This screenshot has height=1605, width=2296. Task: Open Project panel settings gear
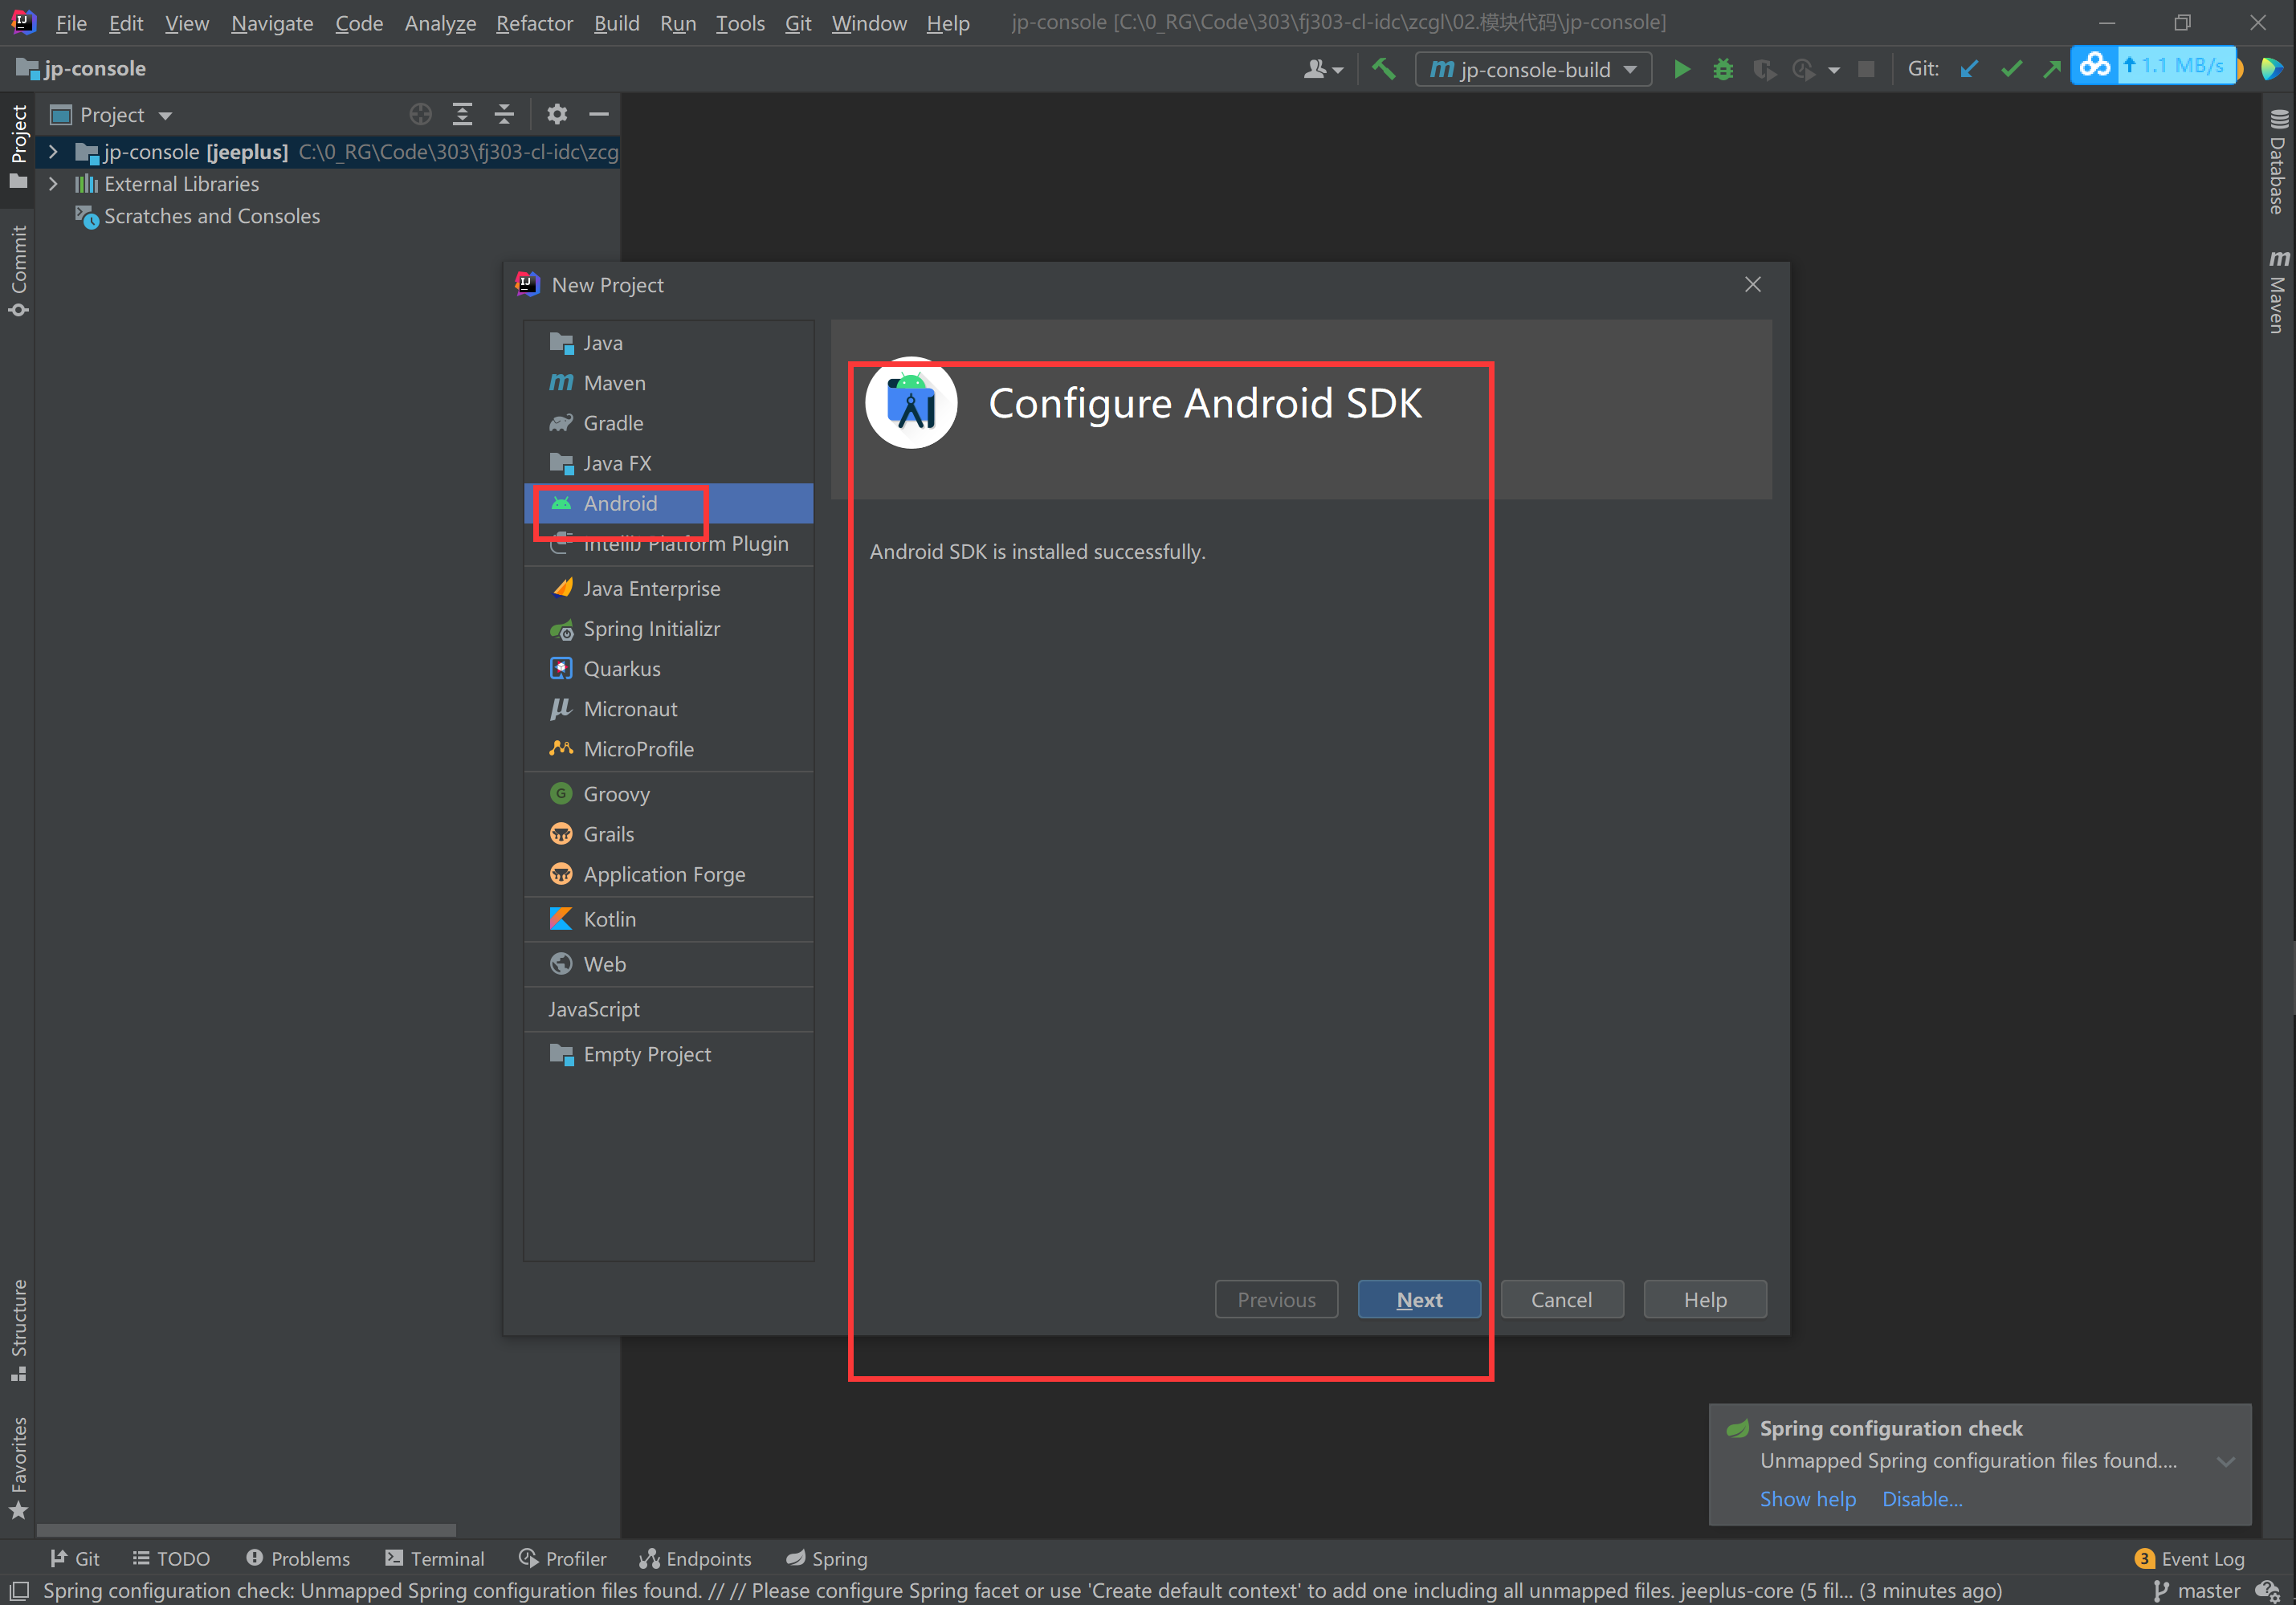tap(557, 115)
